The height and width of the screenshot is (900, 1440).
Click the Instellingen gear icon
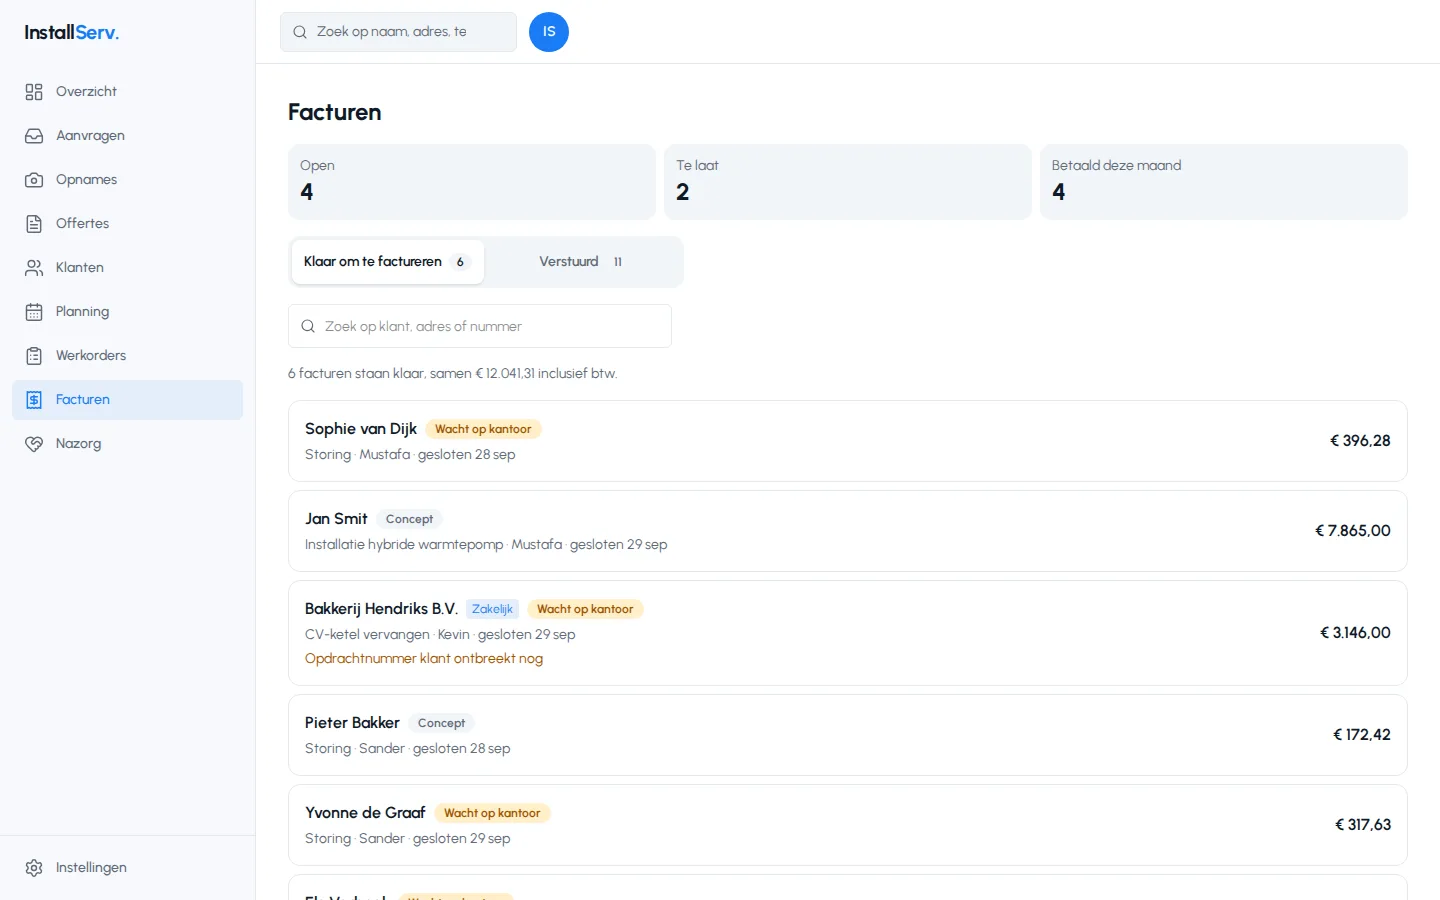(x=34, y=868)
